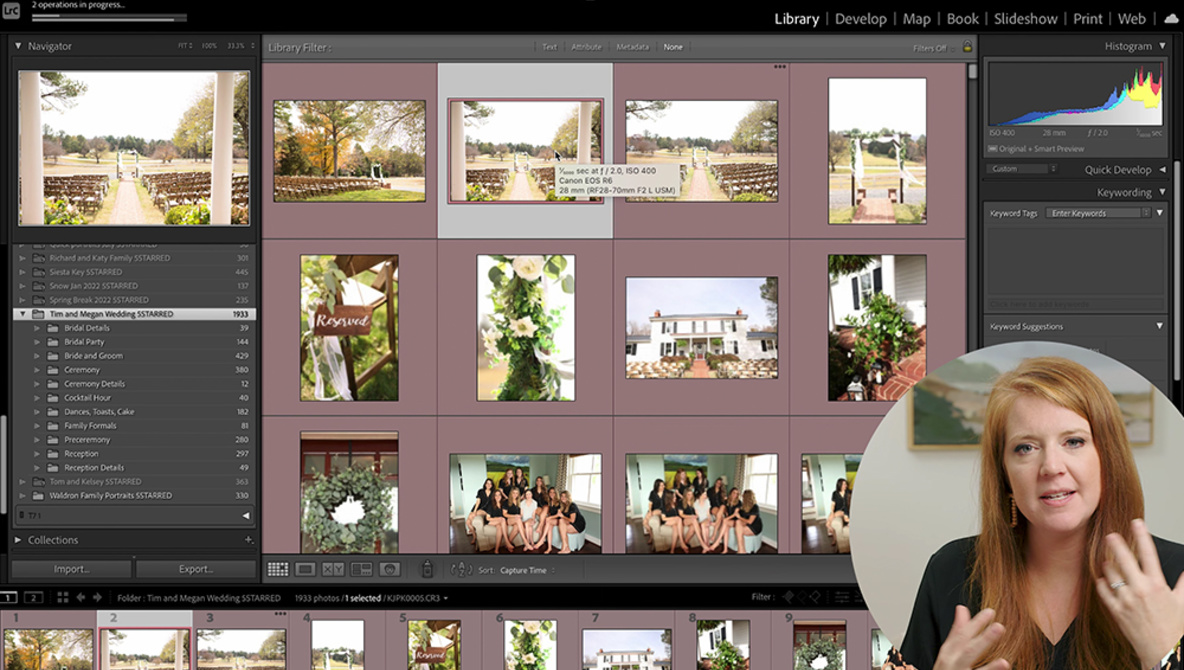1184x670 pixels.
Task: Collapse the Keywording panel
Action: tap(1162, 193)
